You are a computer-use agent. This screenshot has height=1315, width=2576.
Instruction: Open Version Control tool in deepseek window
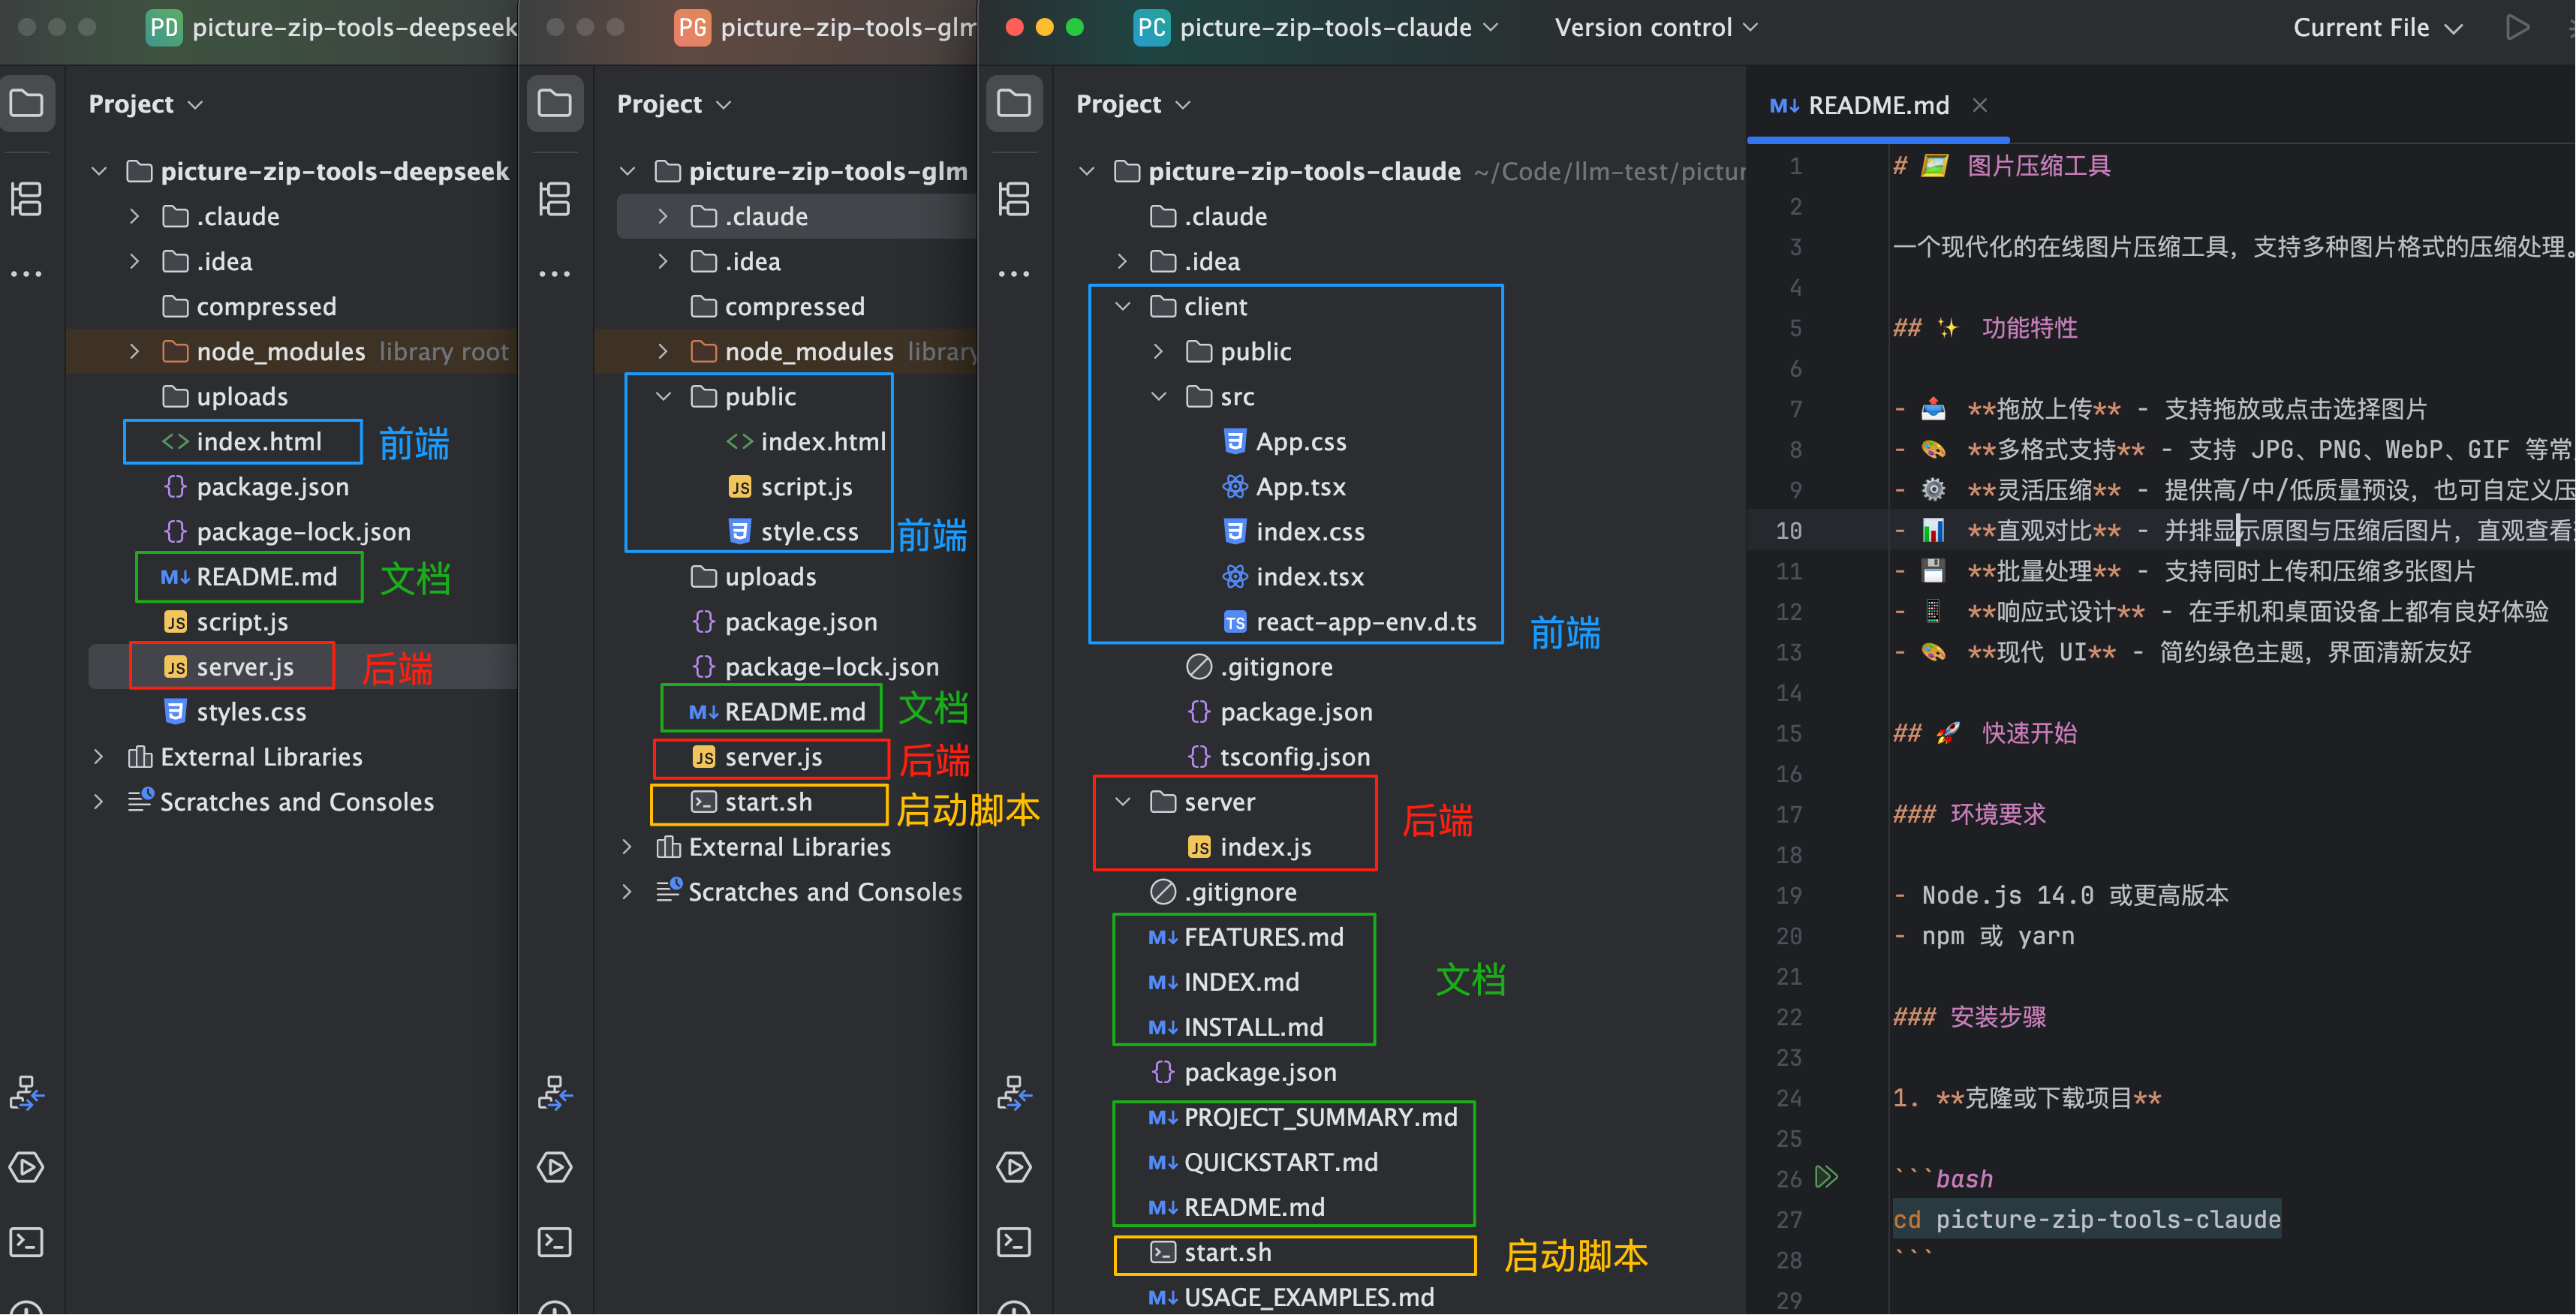click(27, 1093)
